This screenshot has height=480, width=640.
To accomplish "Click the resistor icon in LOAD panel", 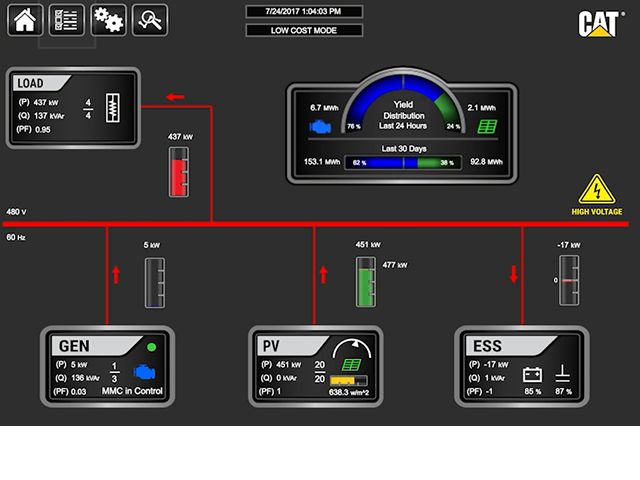I will click(115, 109).
